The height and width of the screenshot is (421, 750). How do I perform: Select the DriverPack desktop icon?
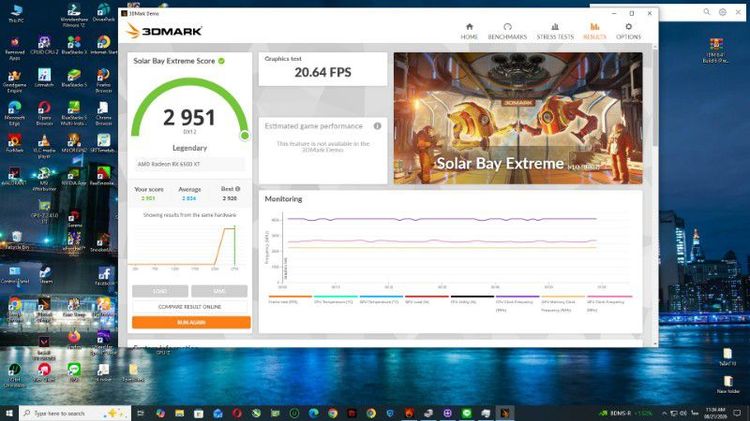tap(104, 13)
